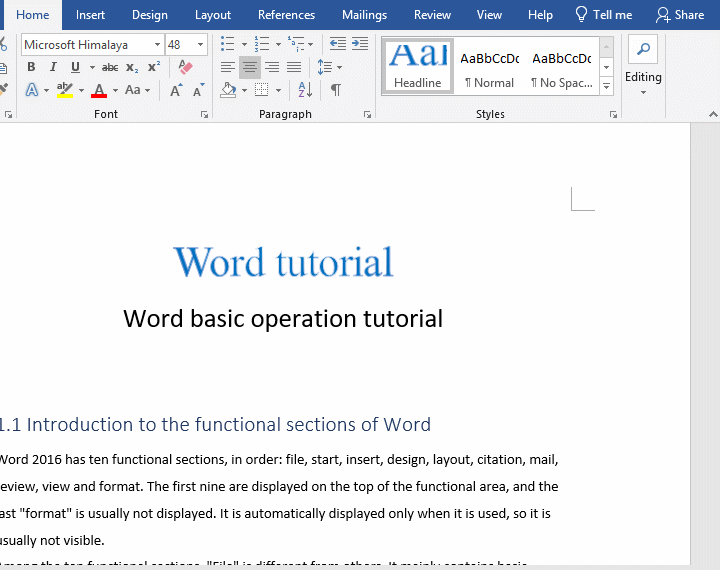Screen dimensions: 720x570
Task: Center the paragraph text
Action: point(250,67)
